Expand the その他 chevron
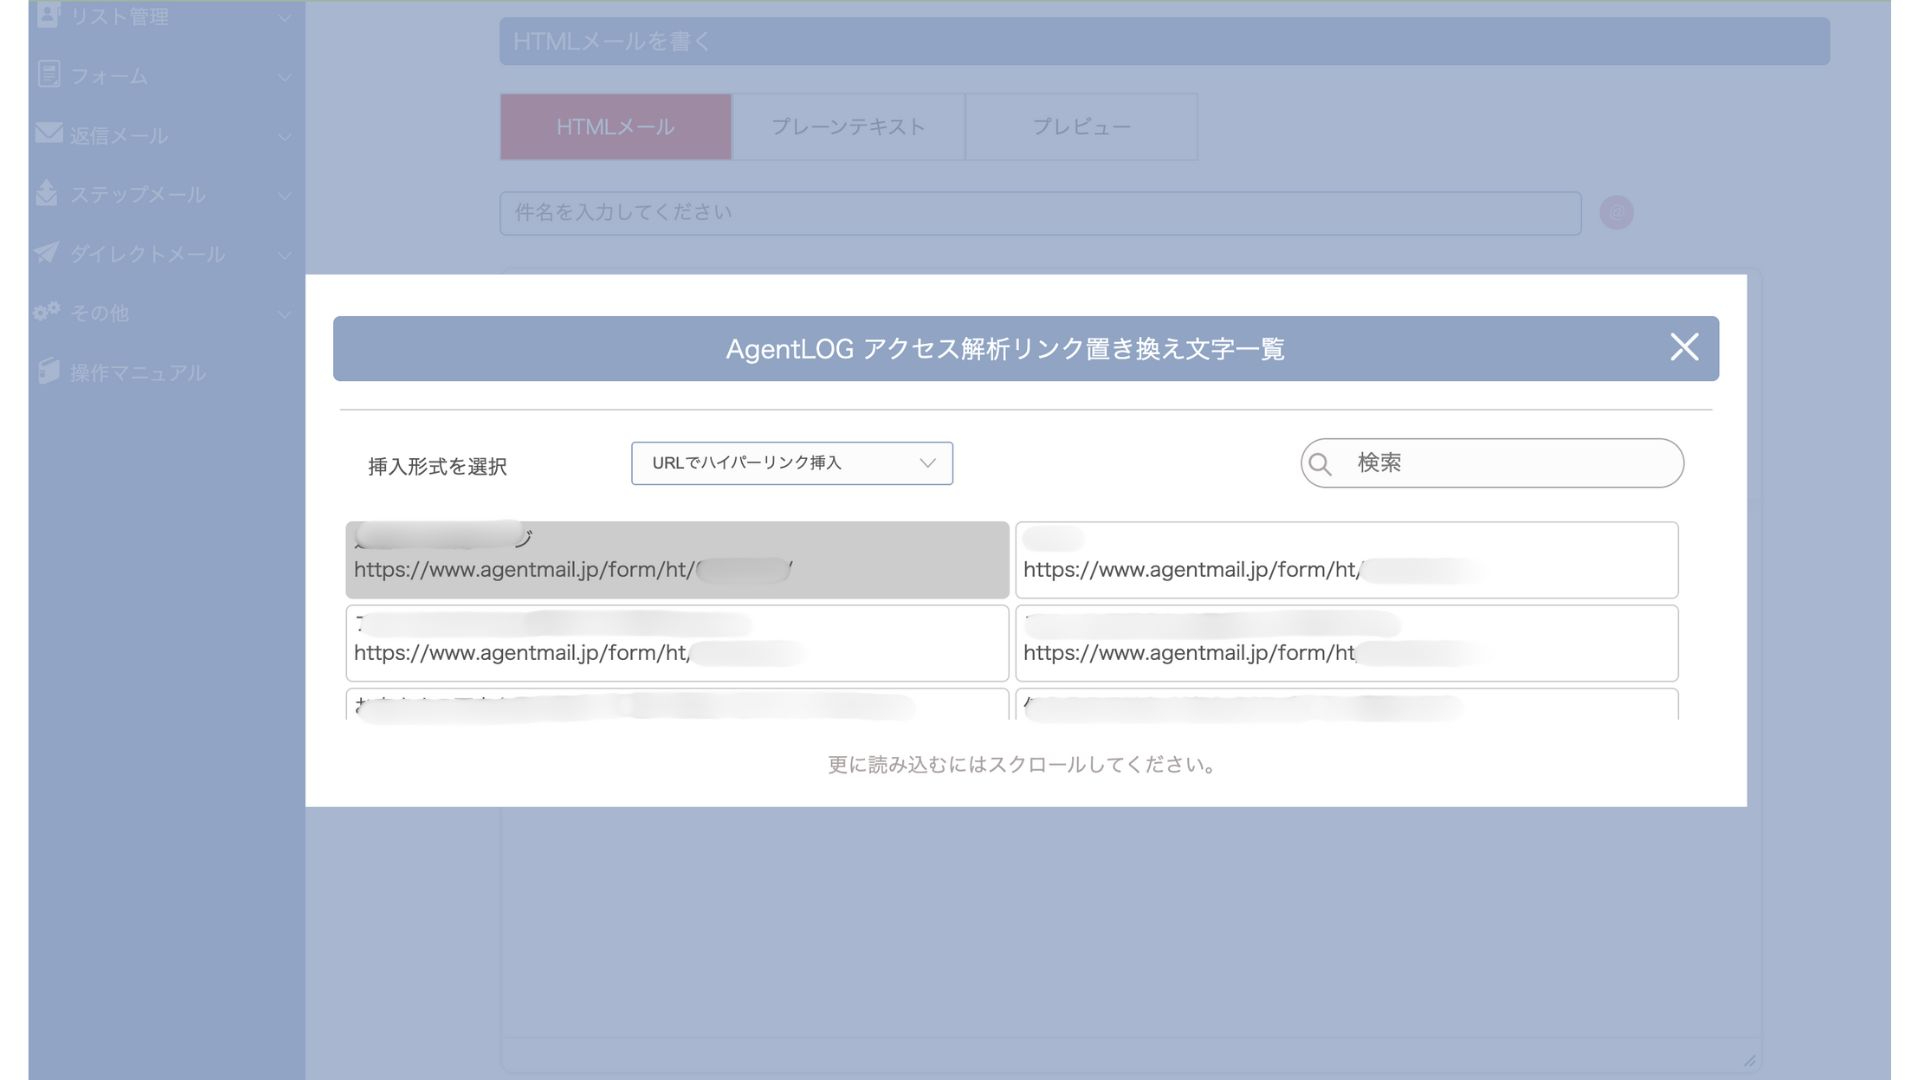Image resolution: width=1920 pixels, height=1080 pixels. [x=284, y=314]
